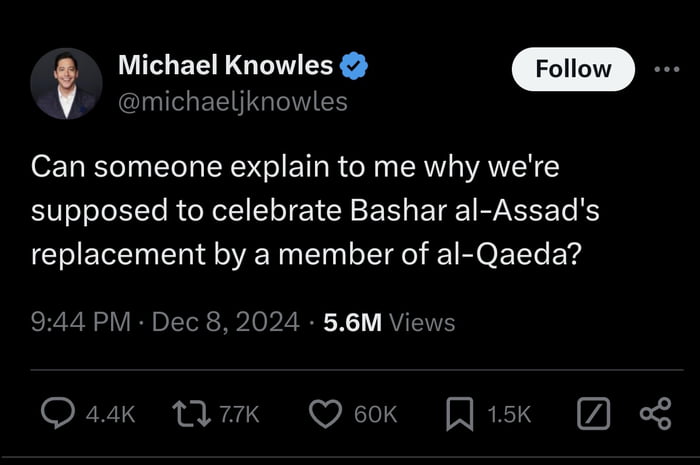Share the tweet via share icon
This screenshot has height=465, width=700.
(655, 414)
